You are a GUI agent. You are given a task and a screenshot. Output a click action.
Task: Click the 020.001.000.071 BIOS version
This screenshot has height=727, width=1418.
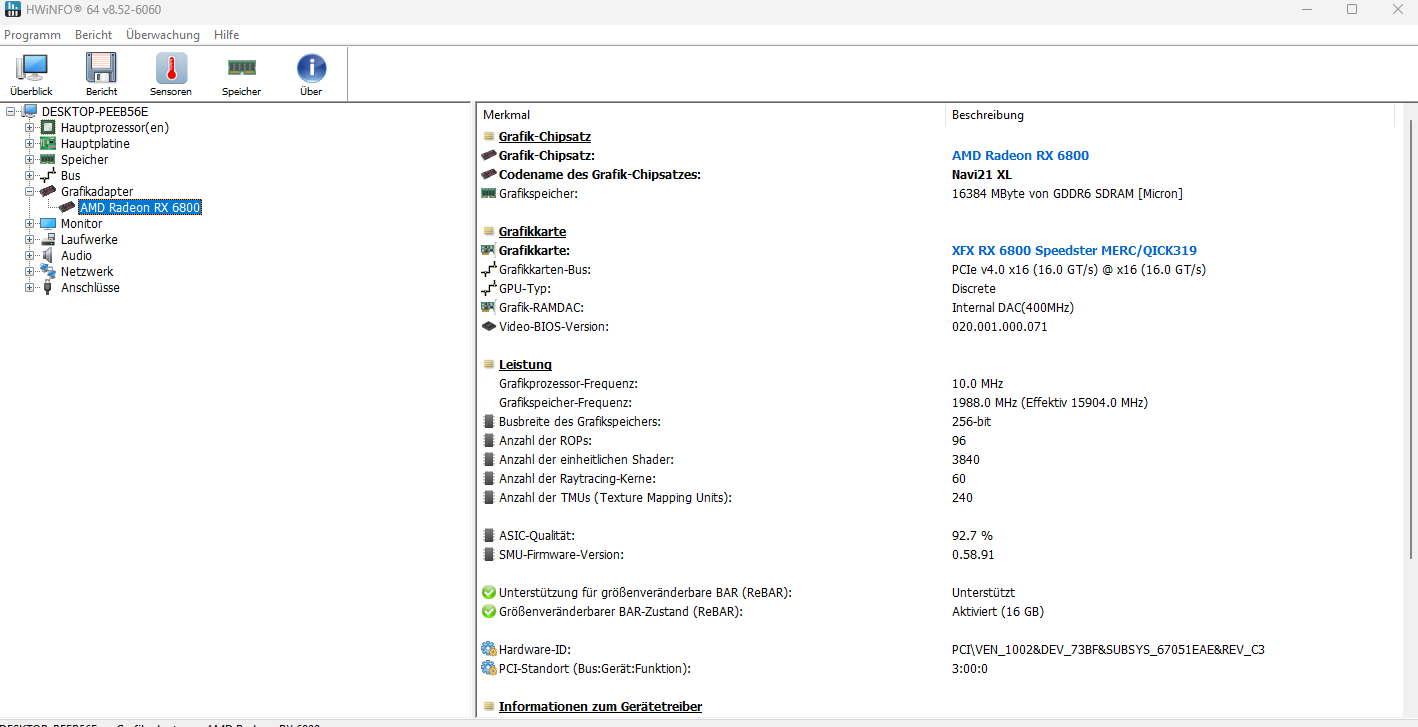pyautogui.click(x=999, y=326)
